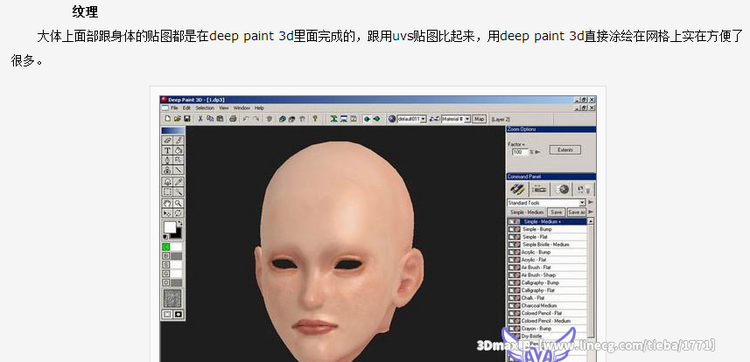The width and height of the screenshot is (750, 362).
Task: Click the Print icon in toolbar
Action: pyautogui.click(x=233, y=119)
